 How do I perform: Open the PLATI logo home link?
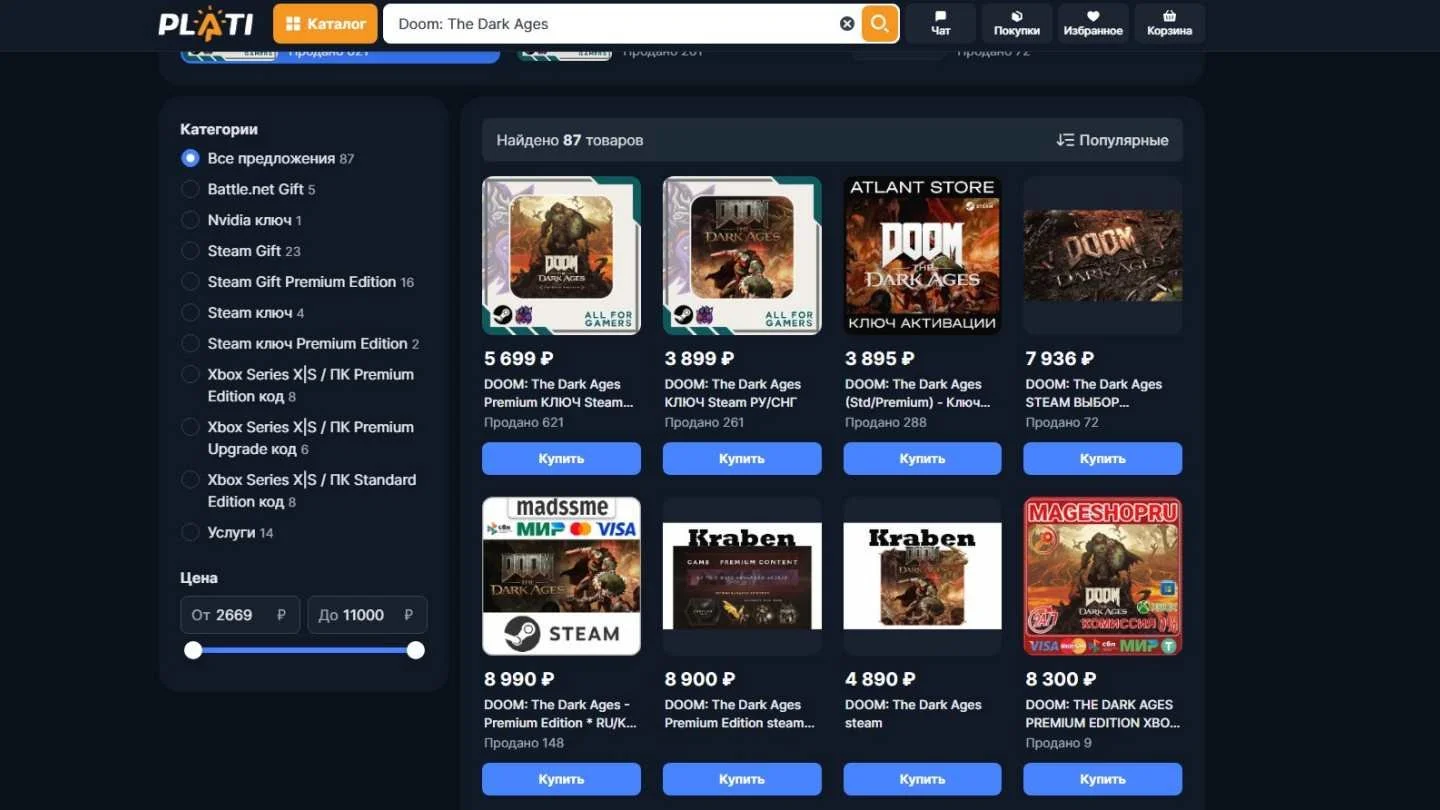pos(205,23)
